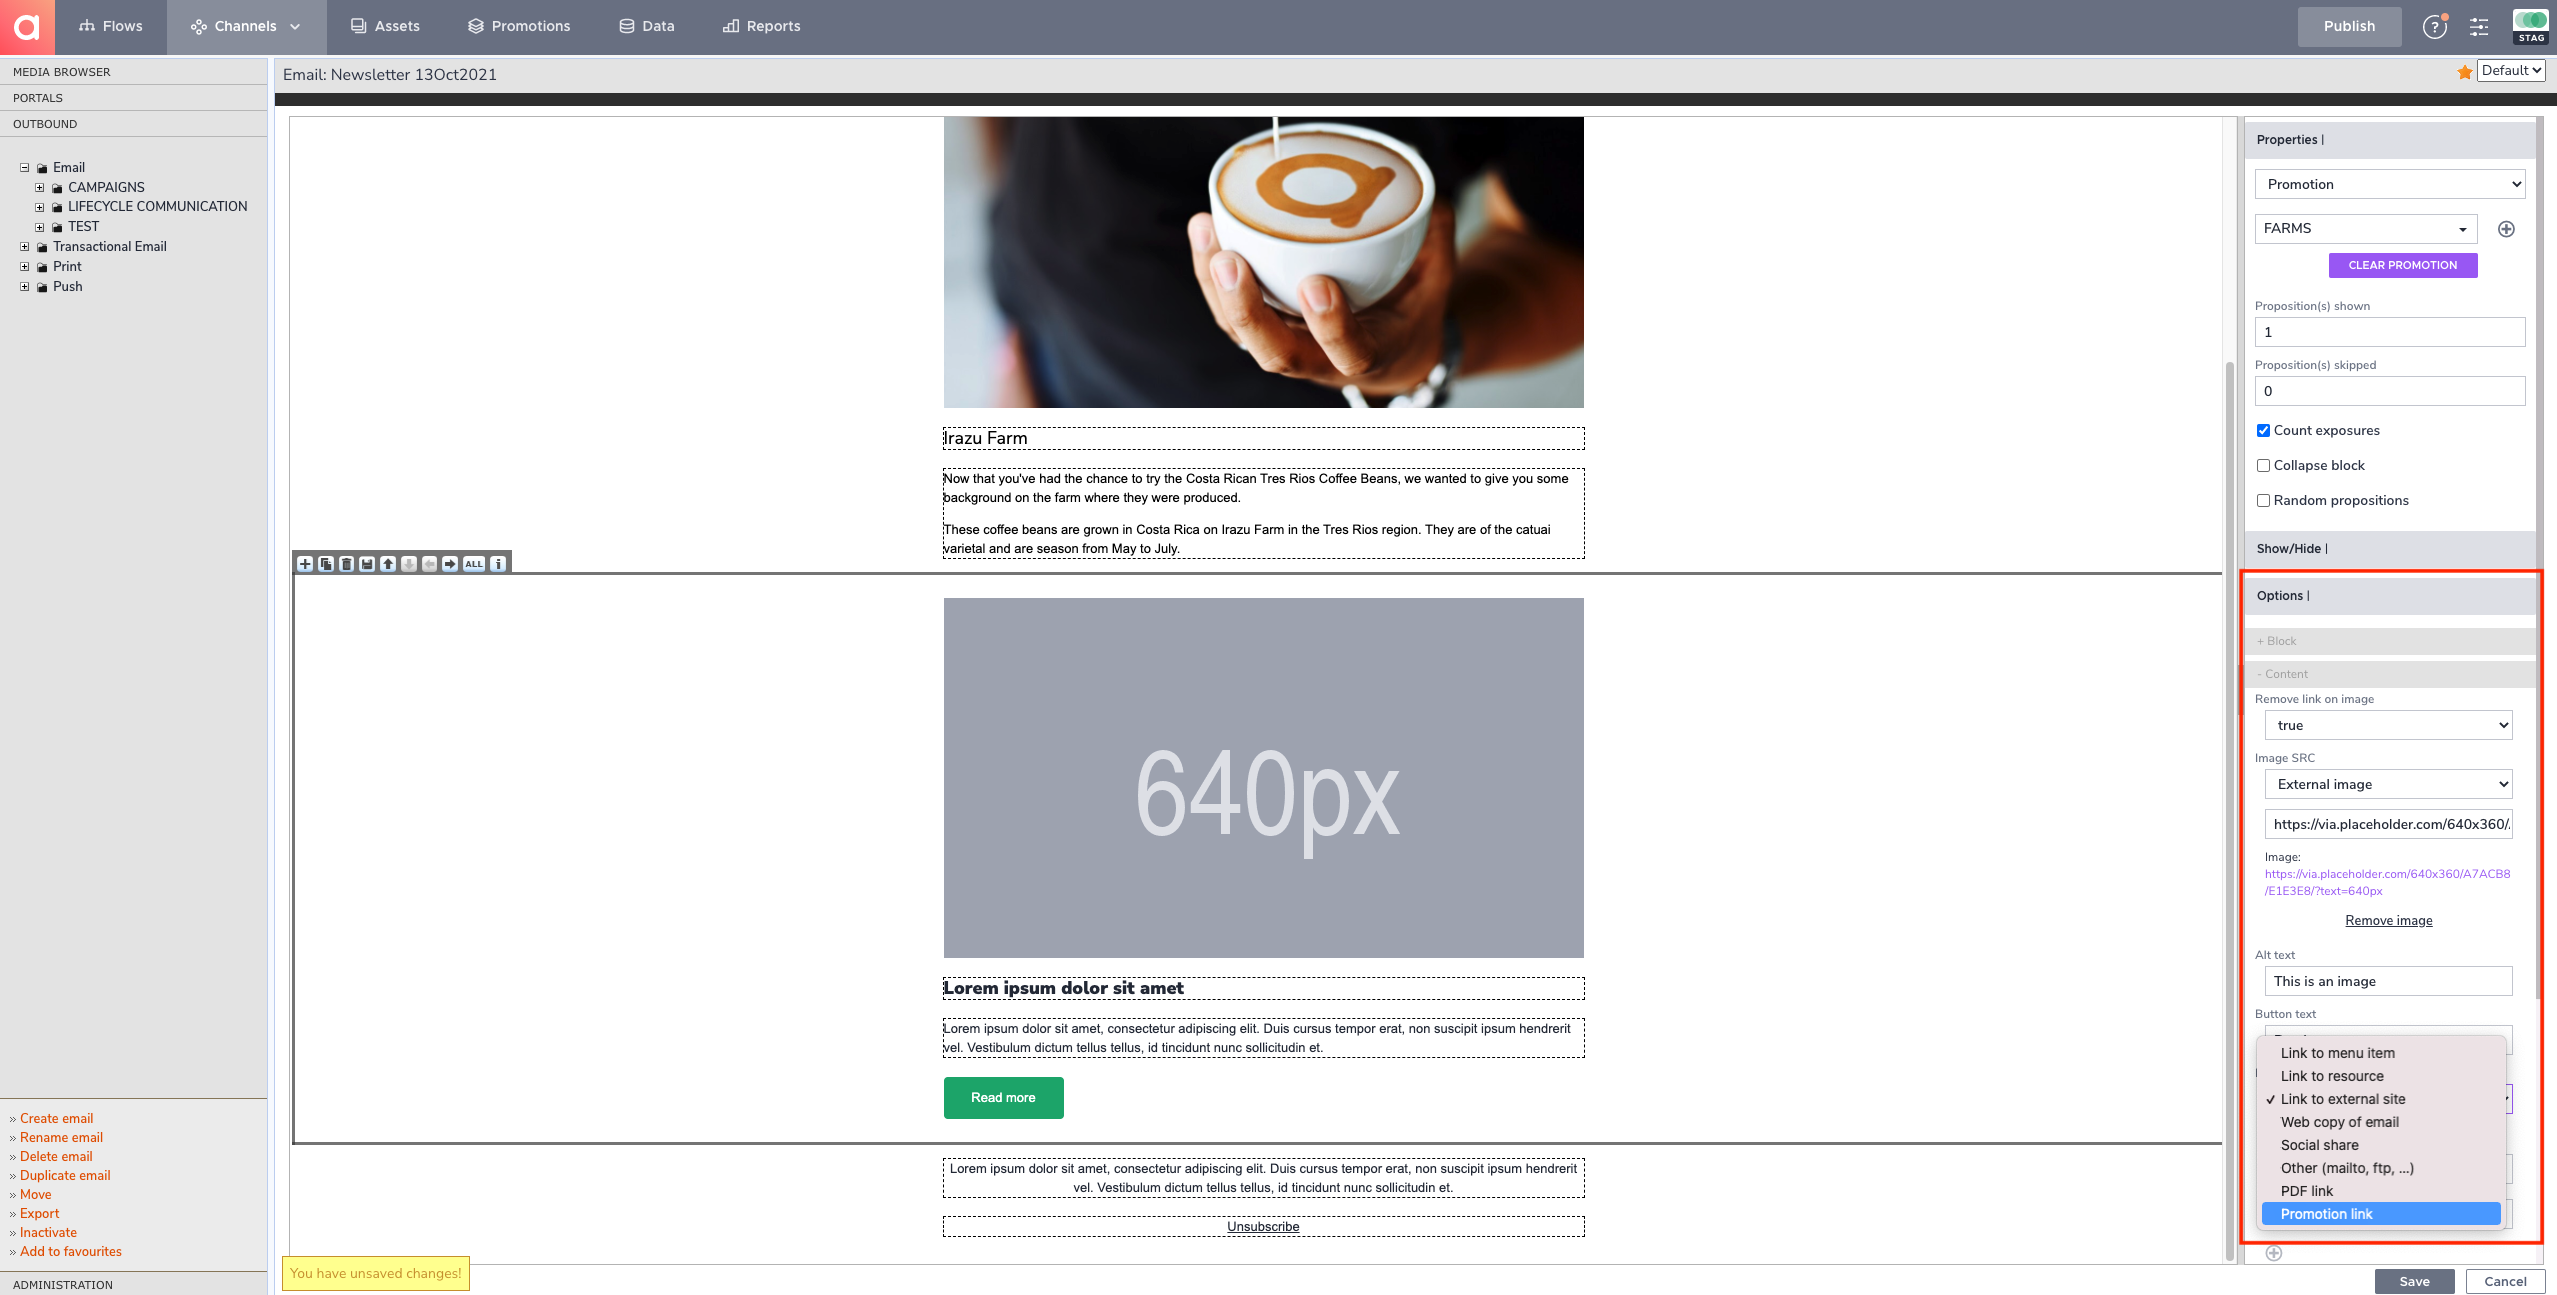
Task: Choose Web copy of email option
Action: tap(2381, 1122)
